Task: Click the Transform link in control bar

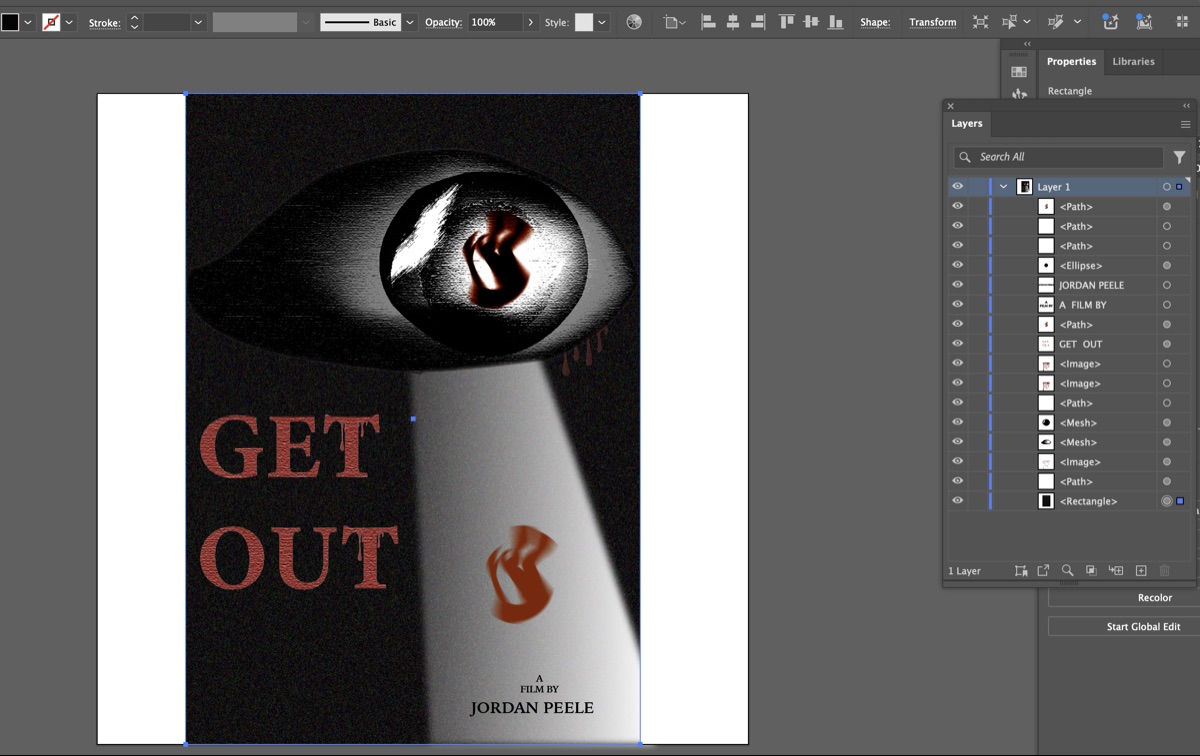Action: (933, 22)
